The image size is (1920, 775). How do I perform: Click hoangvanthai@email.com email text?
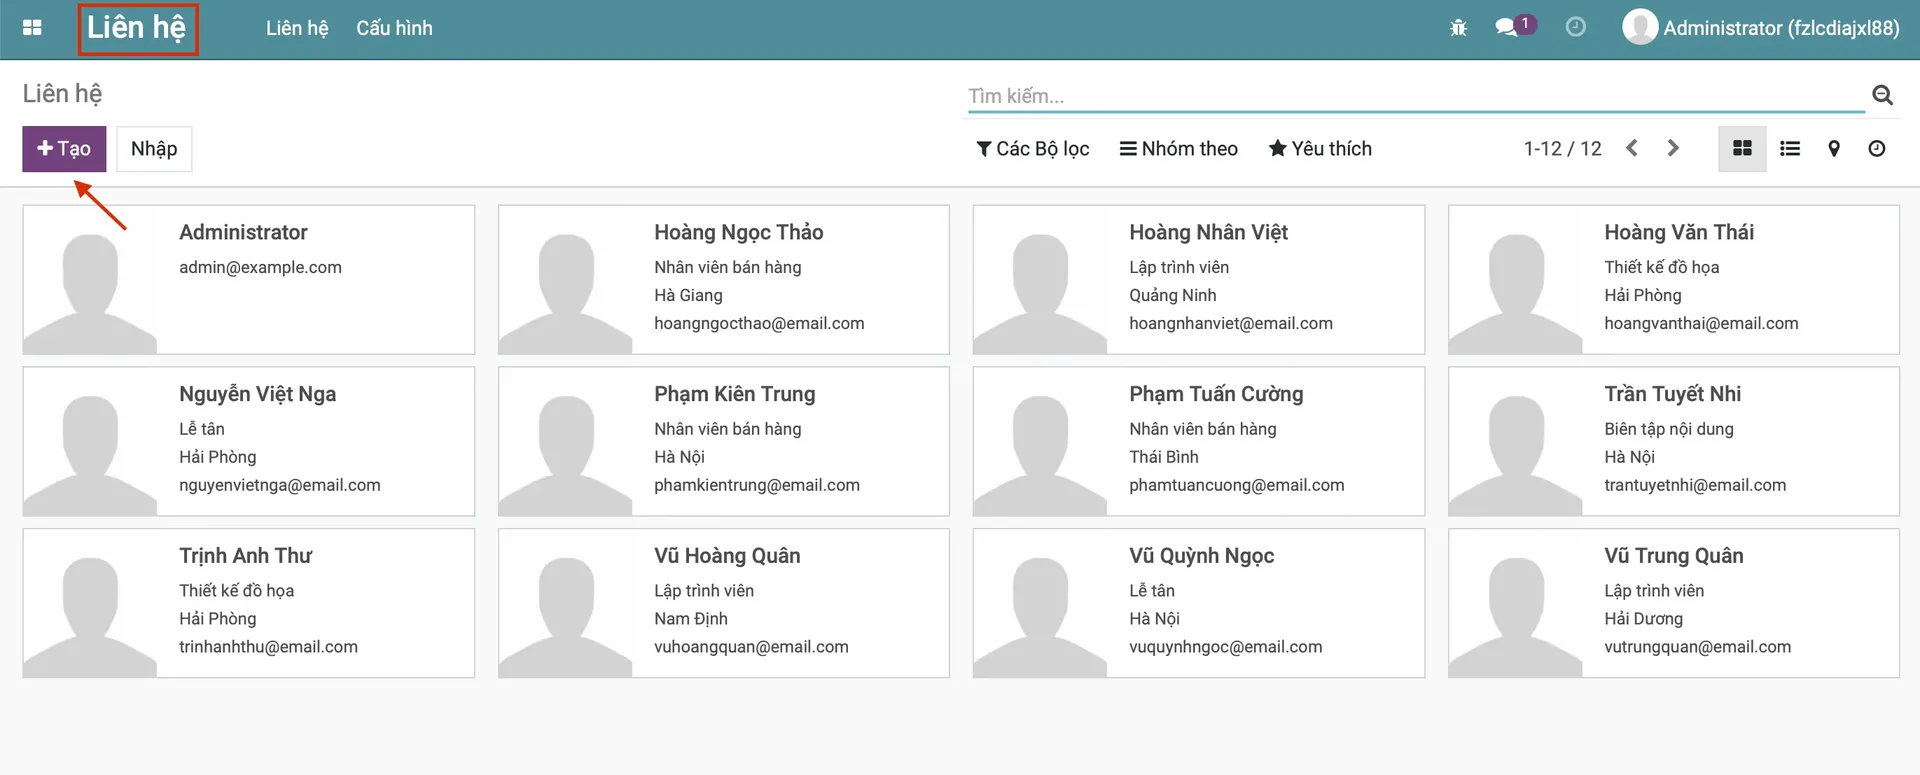(1701, 323)
